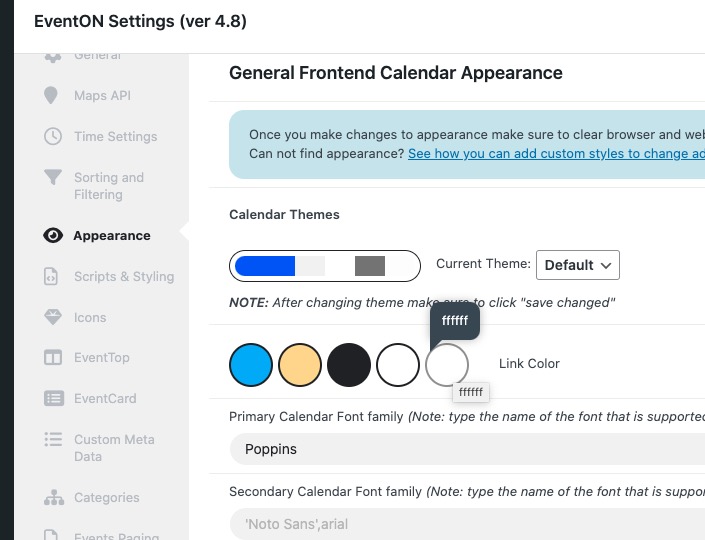Image resolution: width=705 pixels, height=540 pixels.
Task: Click the Primary Calendar Font family field
Action: pos(467,449)
